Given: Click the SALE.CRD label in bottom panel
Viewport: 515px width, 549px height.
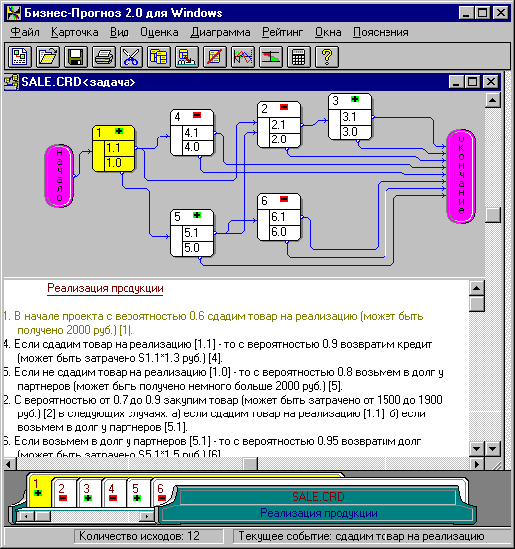Looking at the screenshot, I should coord(318,496).
